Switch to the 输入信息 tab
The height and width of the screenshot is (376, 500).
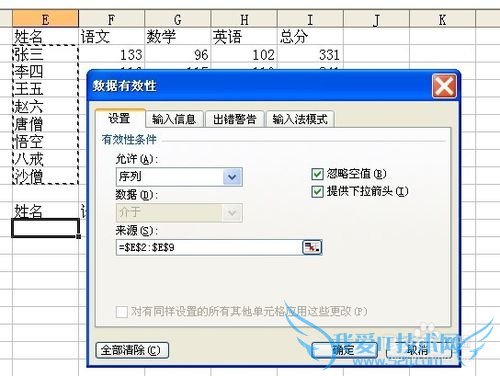[174, 119]
